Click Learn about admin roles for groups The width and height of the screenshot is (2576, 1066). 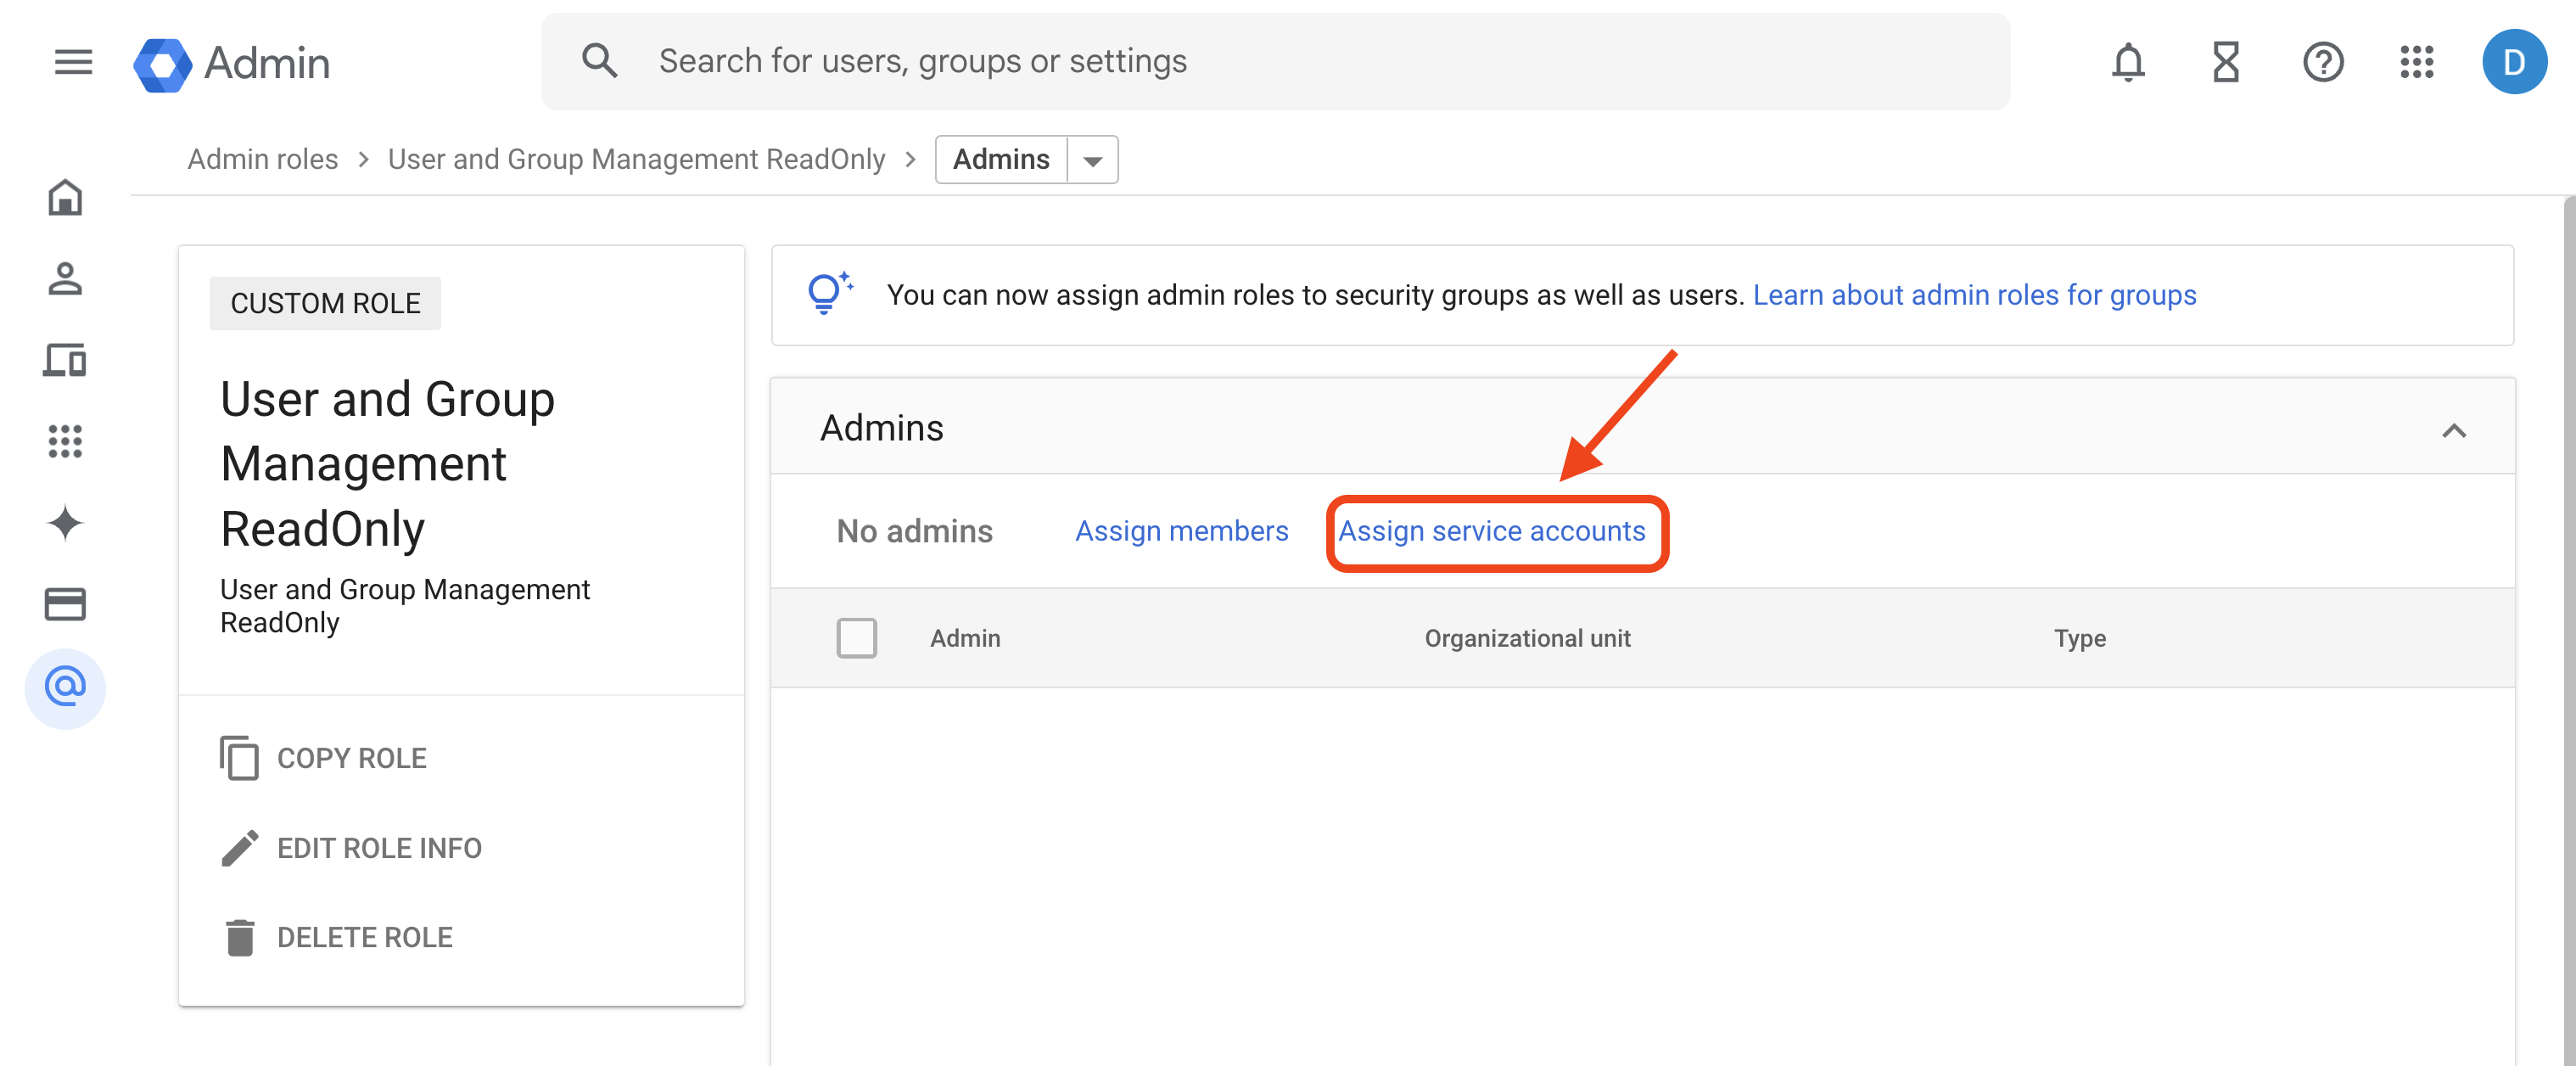(x=1975, y=294)
